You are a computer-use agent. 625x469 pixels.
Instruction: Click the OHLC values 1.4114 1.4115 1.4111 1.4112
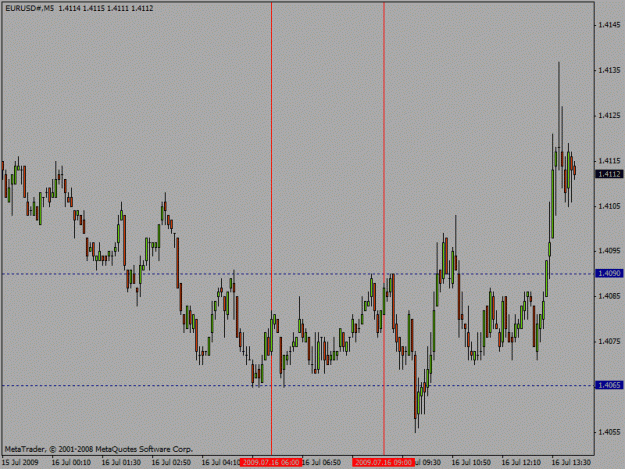(106, 8)
